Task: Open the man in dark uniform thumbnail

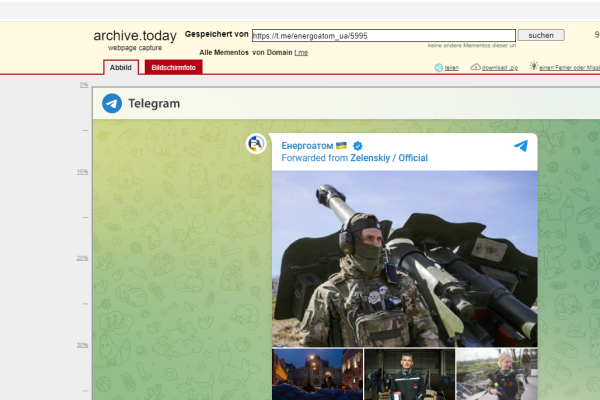Action: point(409,374)
